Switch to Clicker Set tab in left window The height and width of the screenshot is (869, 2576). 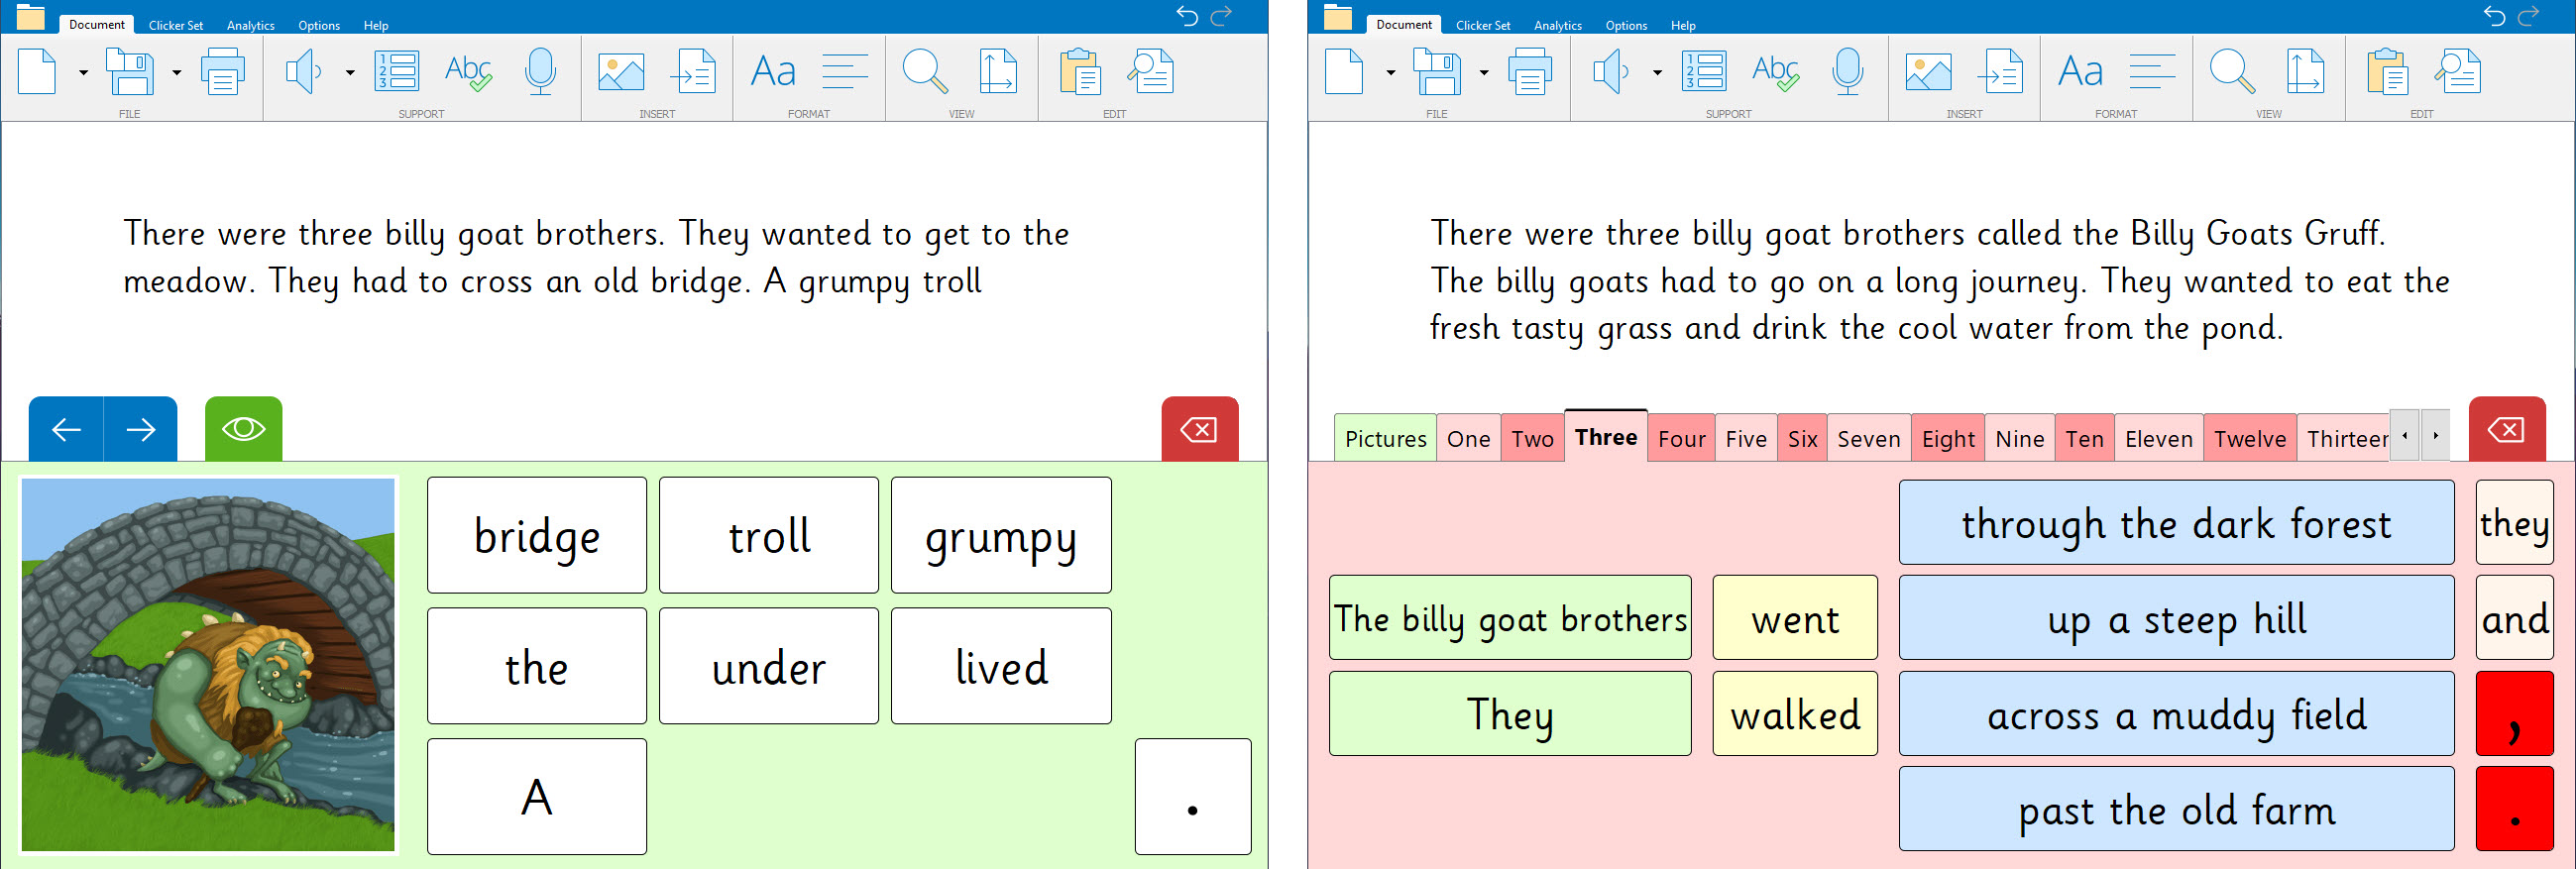[175, 25]
